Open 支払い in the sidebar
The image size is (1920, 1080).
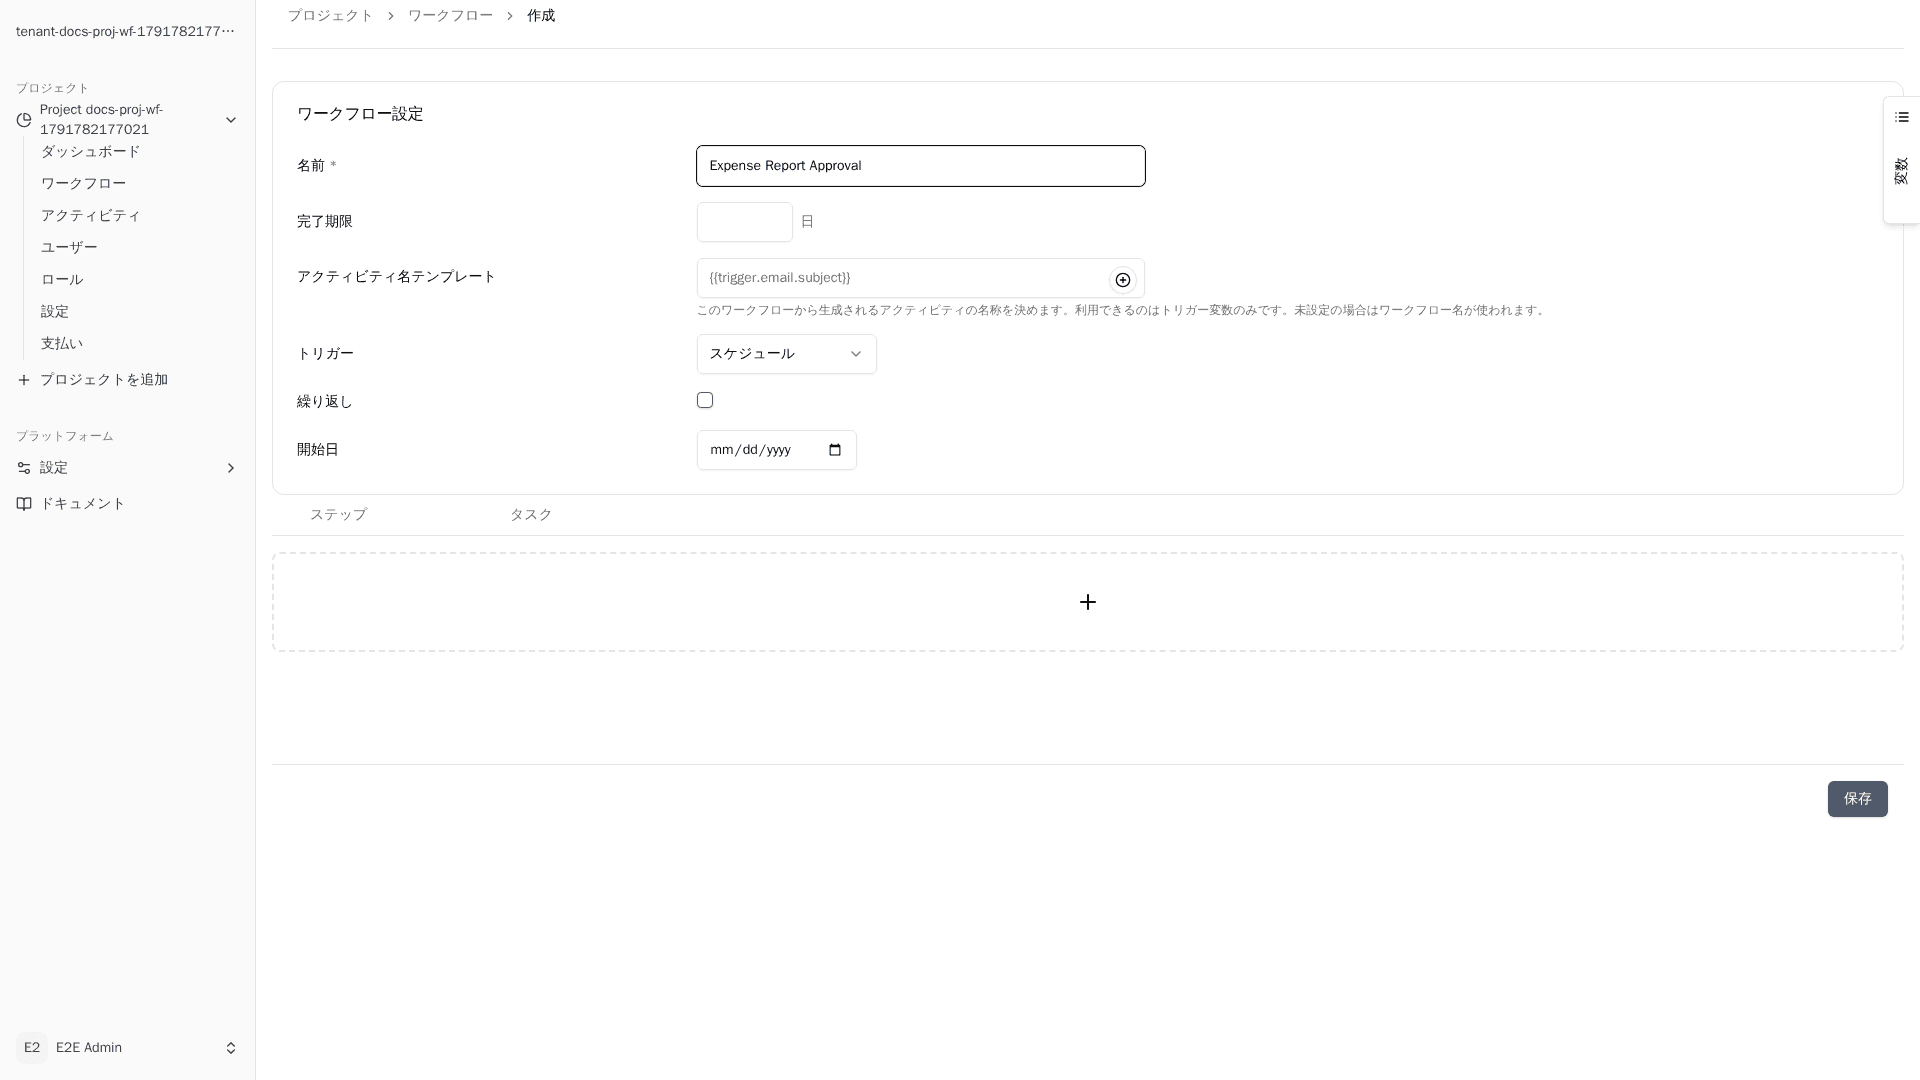62,344
